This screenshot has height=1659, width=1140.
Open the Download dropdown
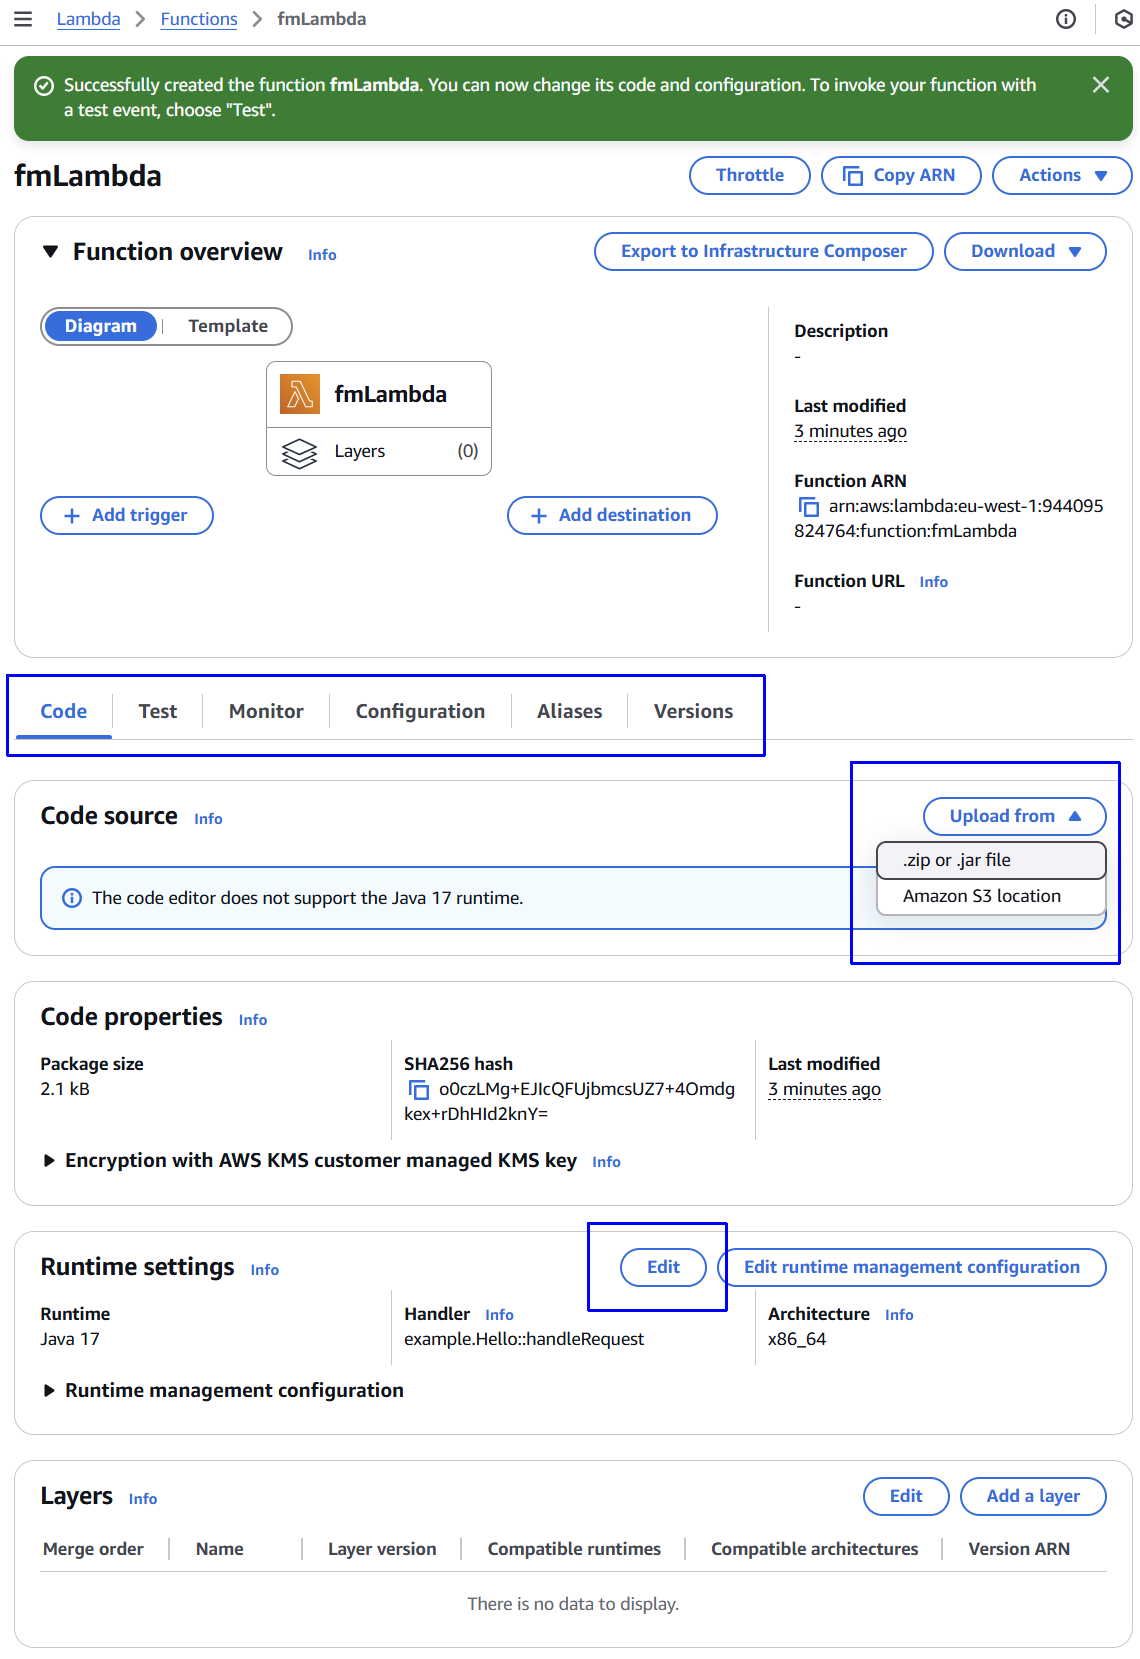pyautogui.click(x=1025, y=251)
